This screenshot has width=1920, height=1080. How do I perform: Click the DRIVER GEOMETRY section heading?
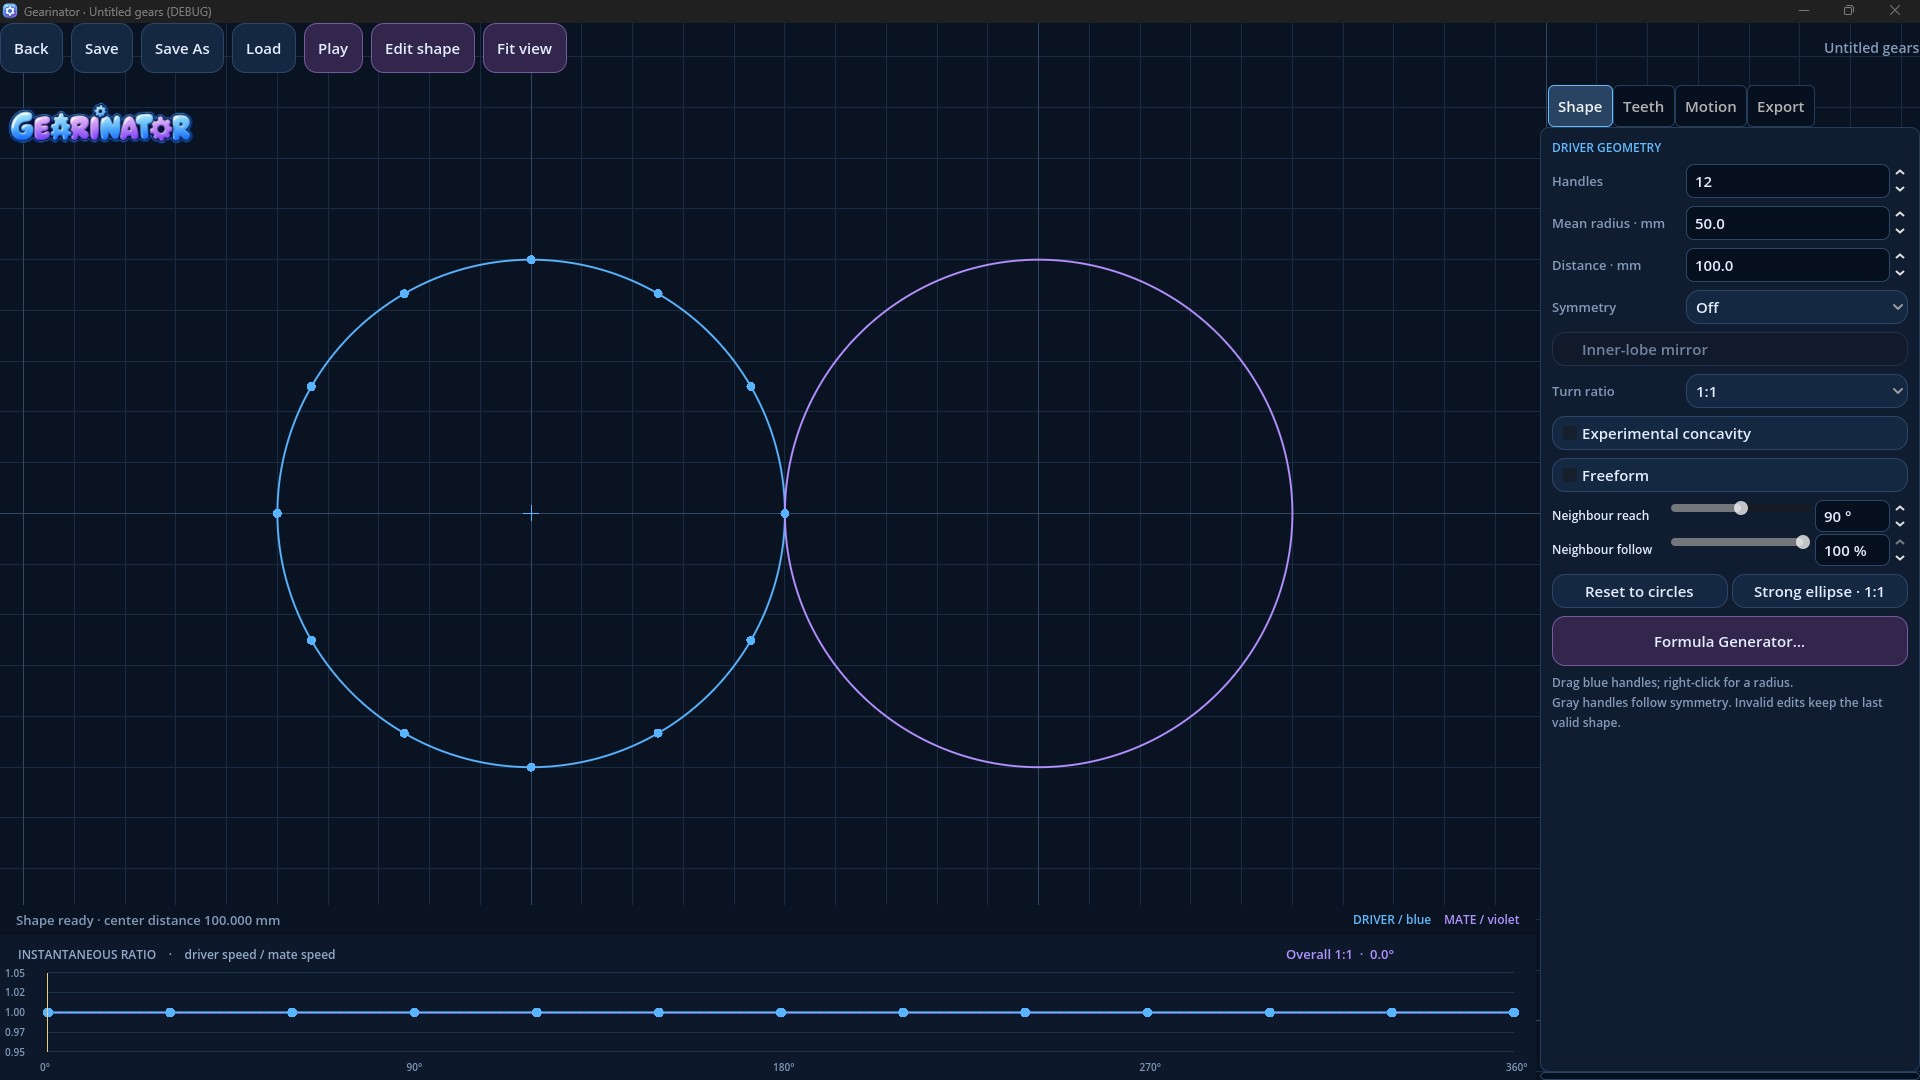click(x=1606, y=147)
